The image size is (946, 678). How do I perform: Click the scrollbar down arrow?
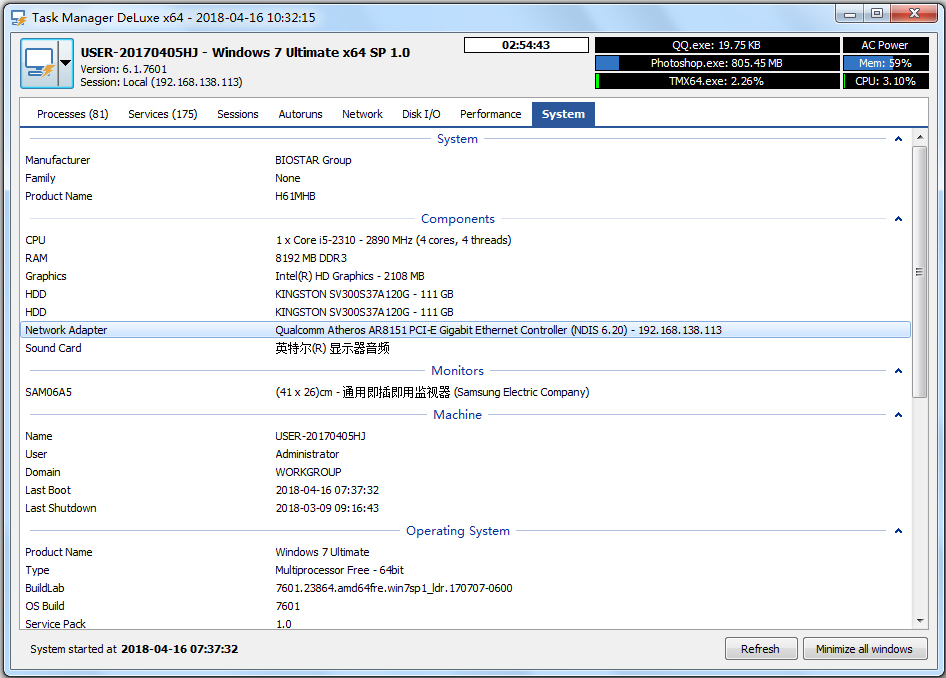click(x=920, y=621)
